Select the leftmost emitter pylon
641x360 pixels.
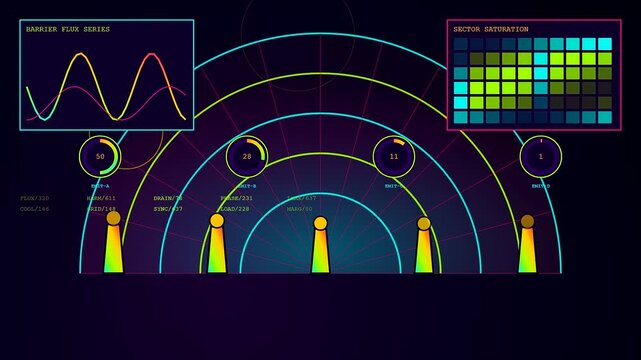(x=114, y=242)
